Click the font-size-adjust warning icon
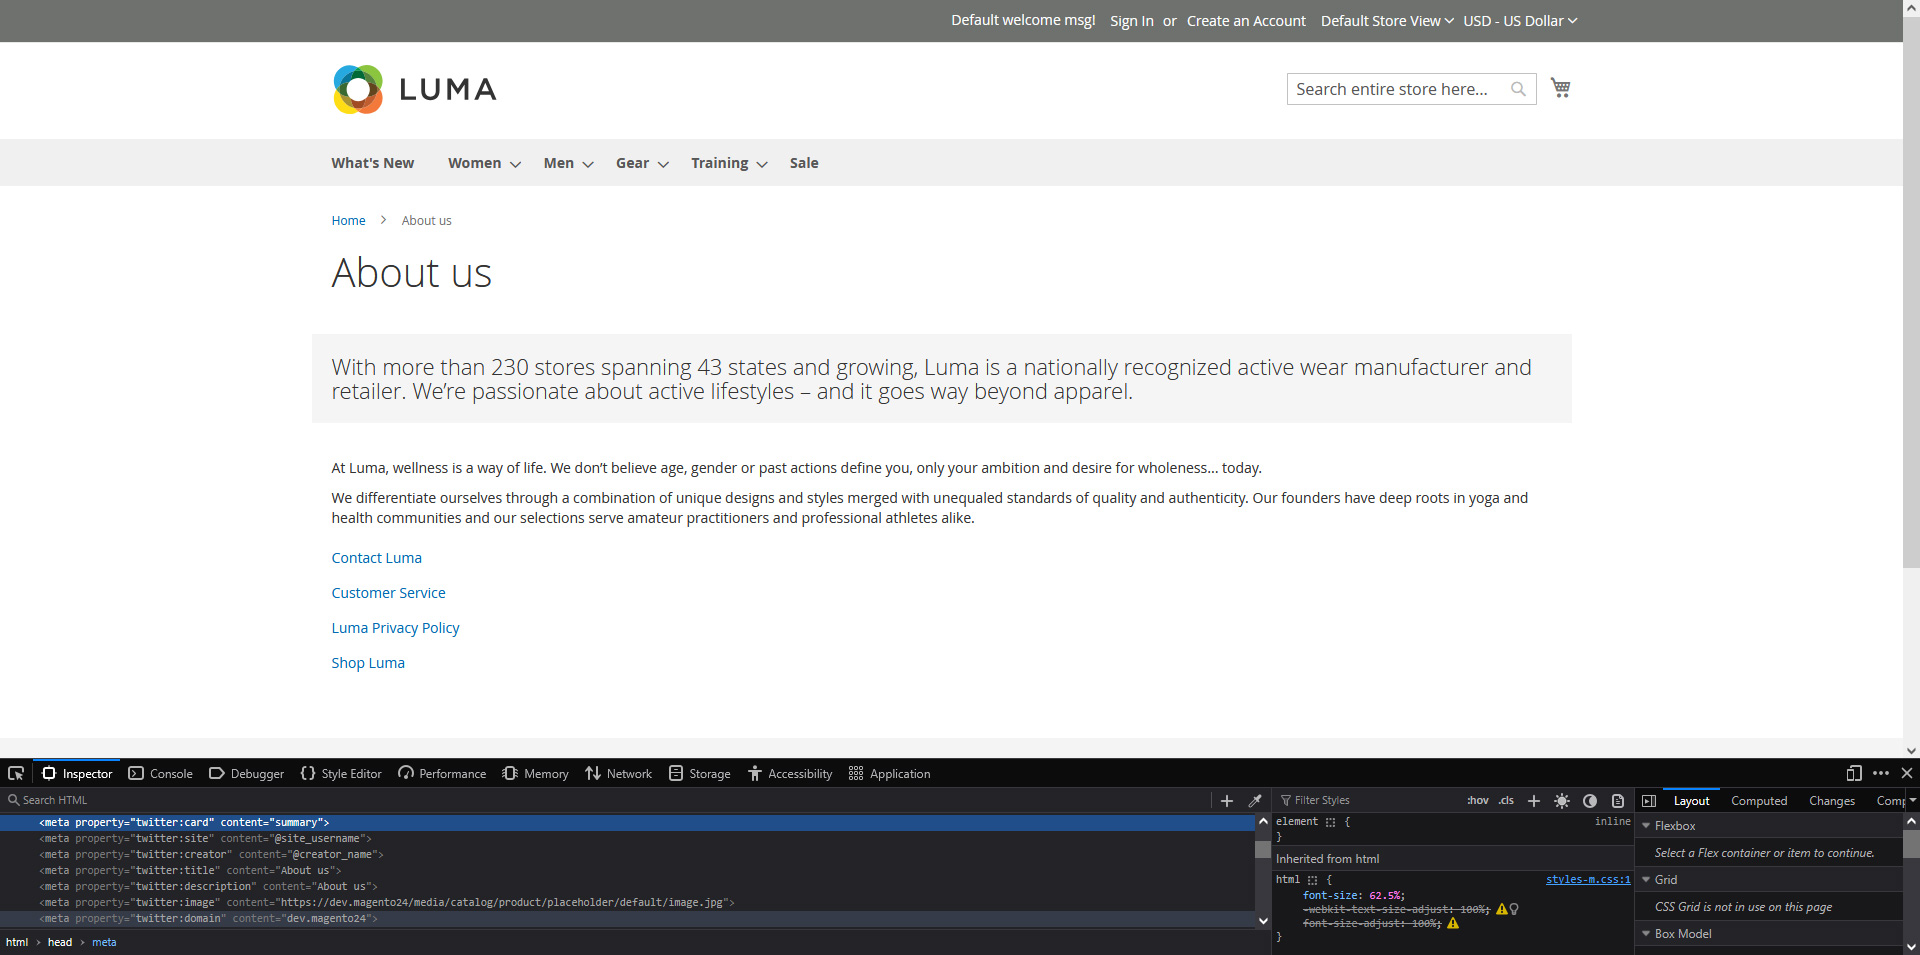 tap(1453, 923)
